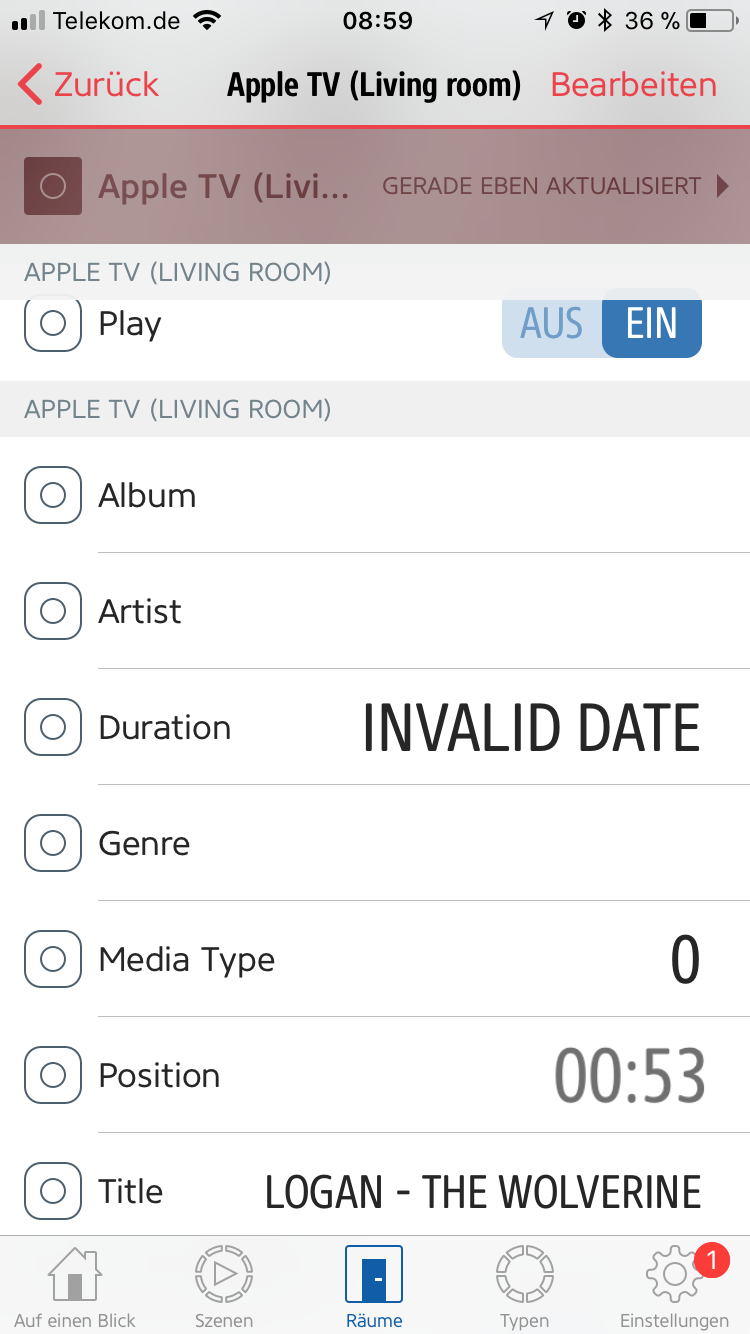750x1334 pixels.
Task: Tap the circle icon beside Genre
Action: click(x=53, y=843)
